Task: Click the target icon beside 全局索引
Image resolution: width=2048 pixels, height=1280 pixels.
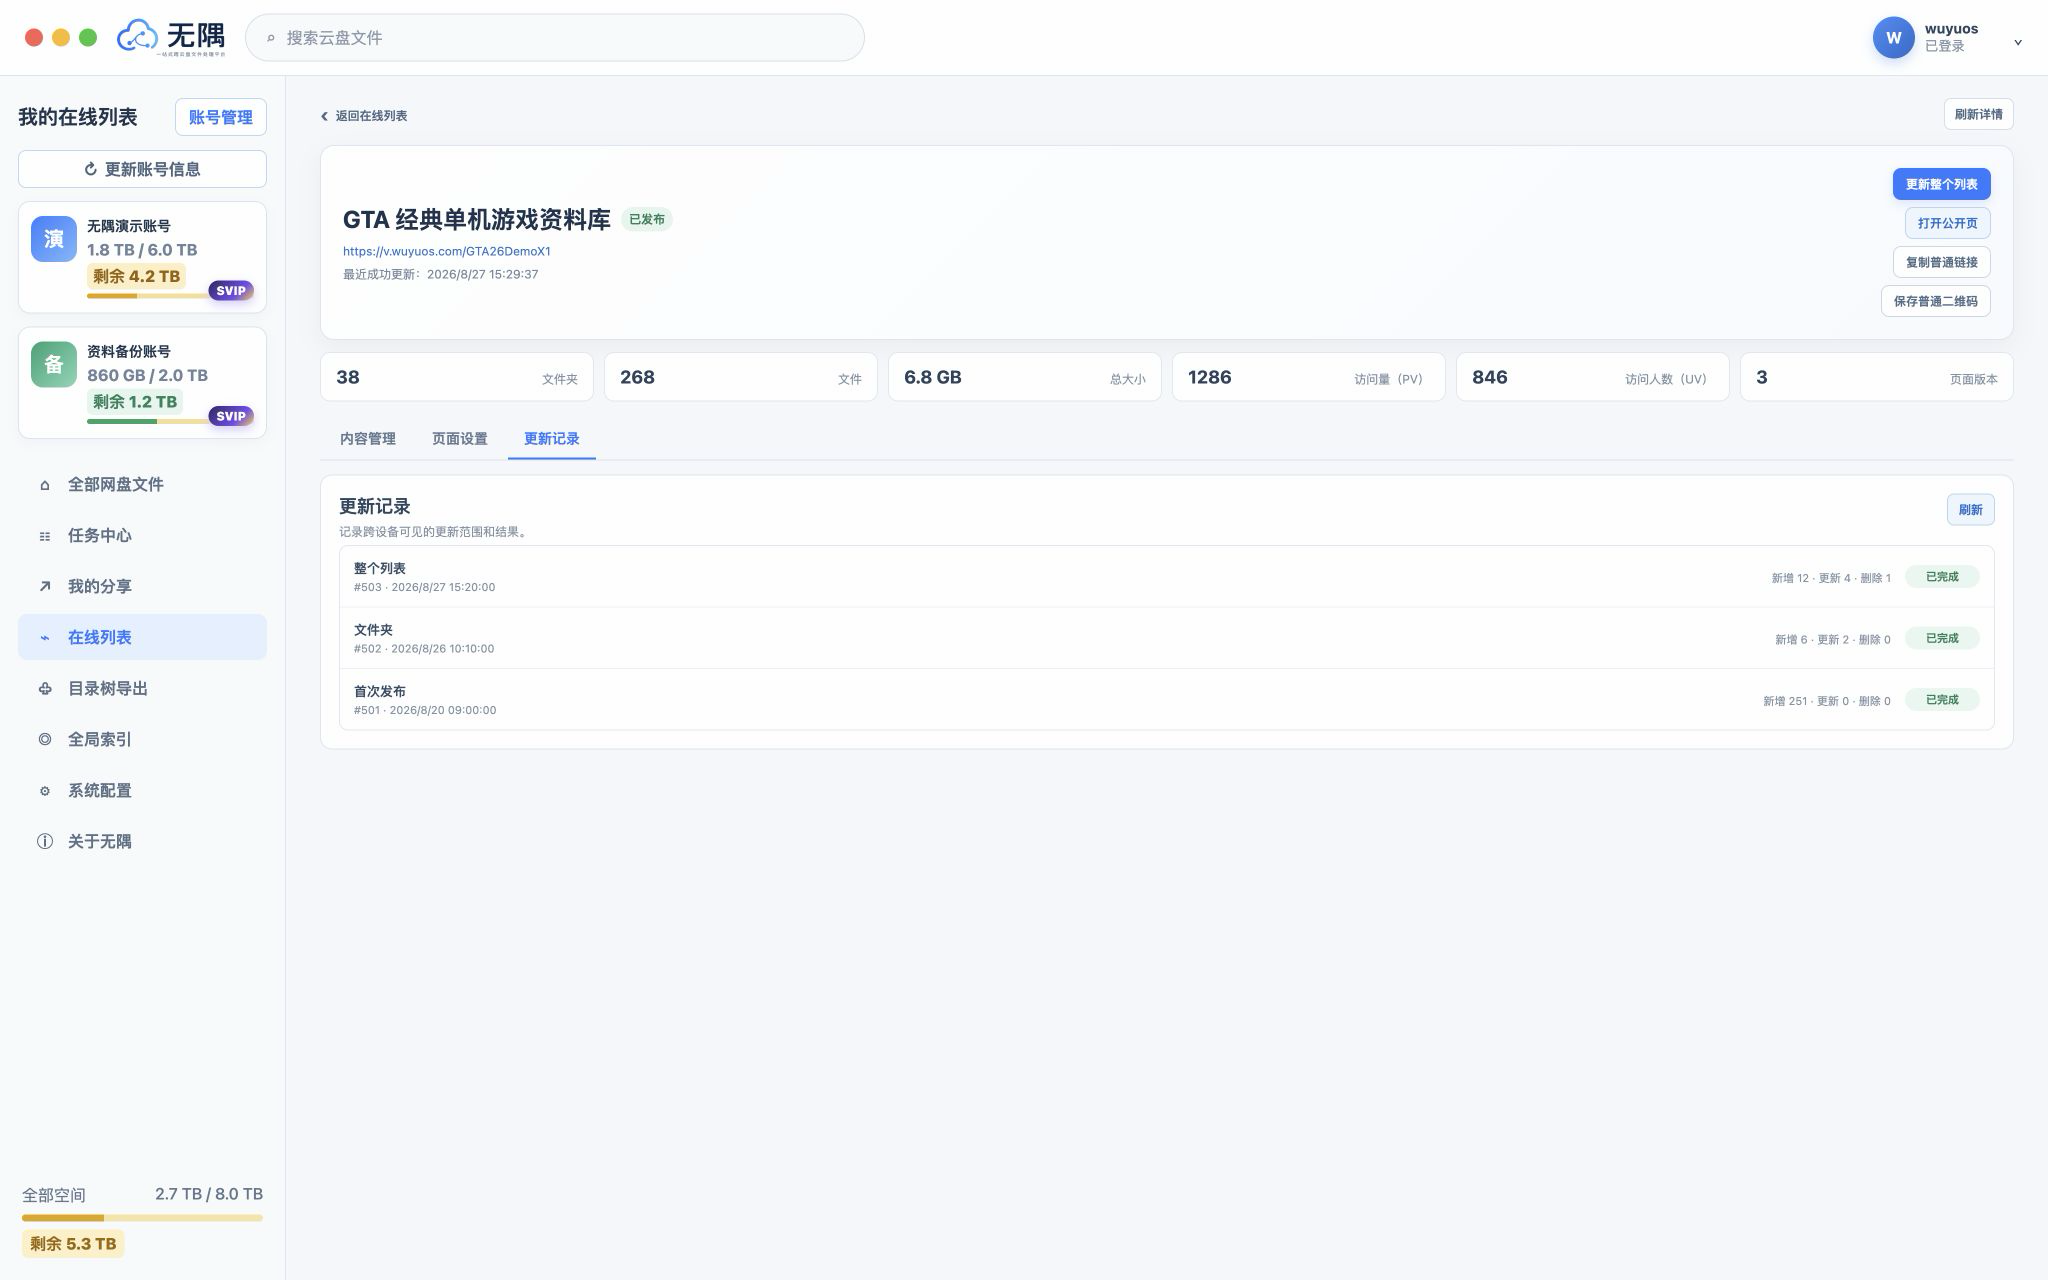Action: pos(45,740)
